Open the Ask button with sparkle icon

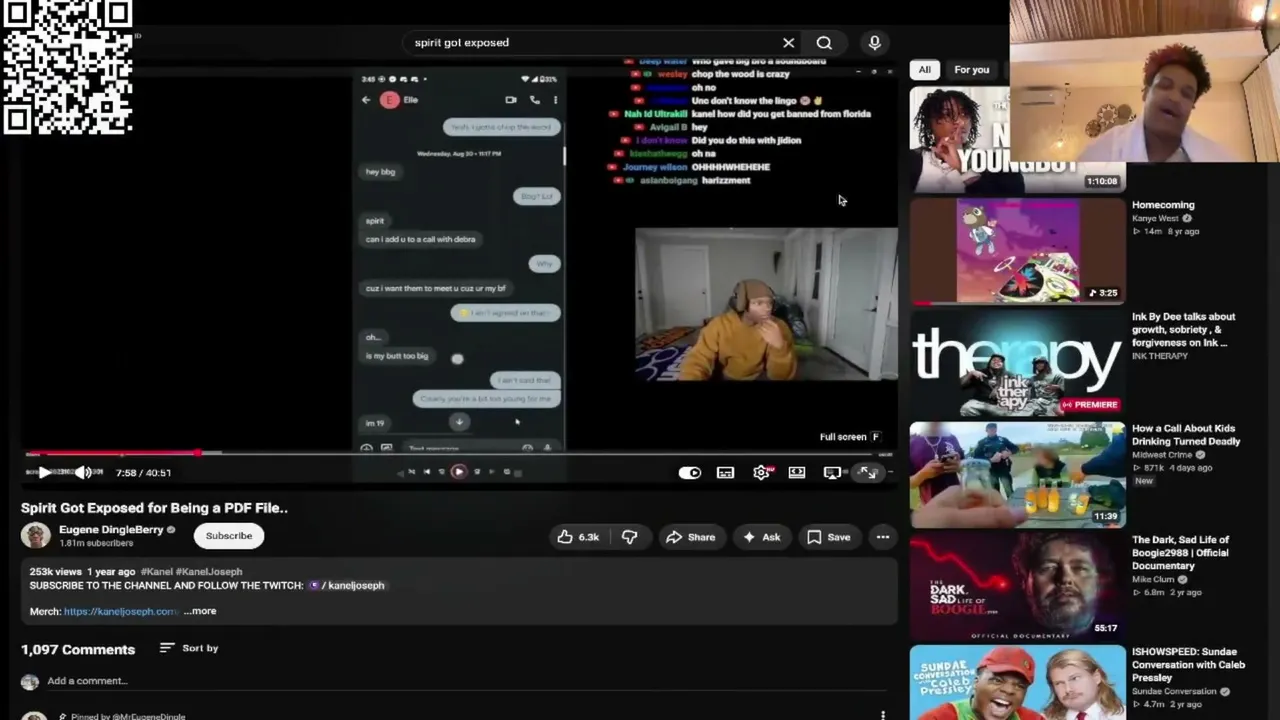[x=761, y=537]
